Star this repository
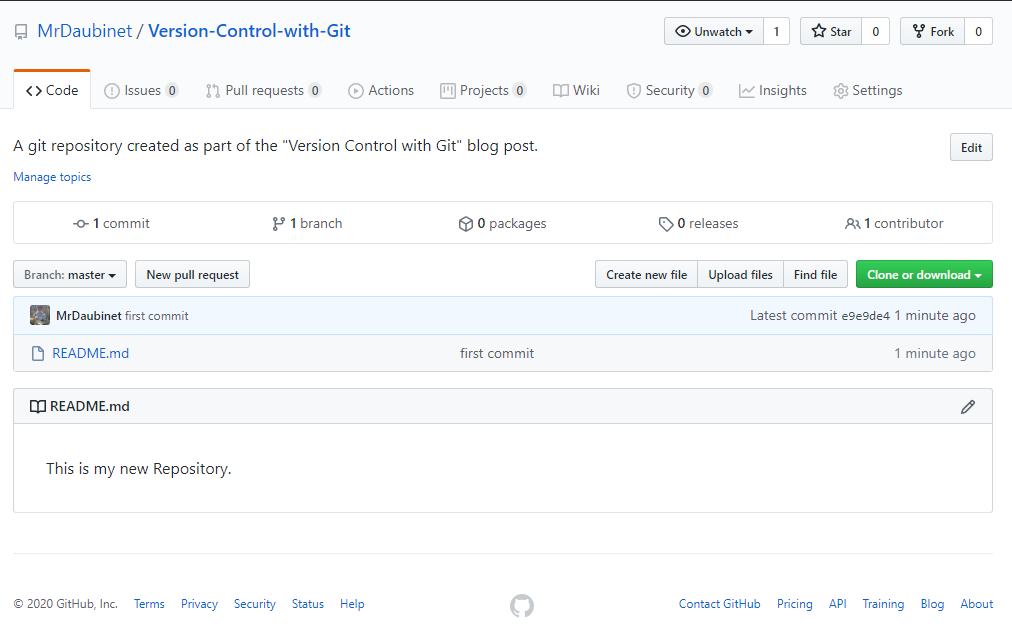1012x632 pixels. coord(831,31)
